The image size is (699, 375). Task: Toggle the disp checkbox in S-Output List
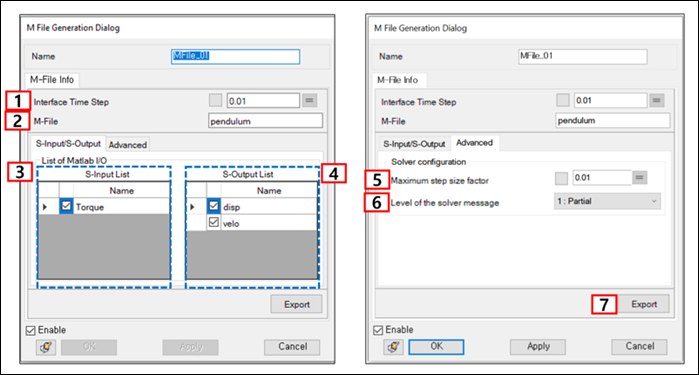pos(214,206)
